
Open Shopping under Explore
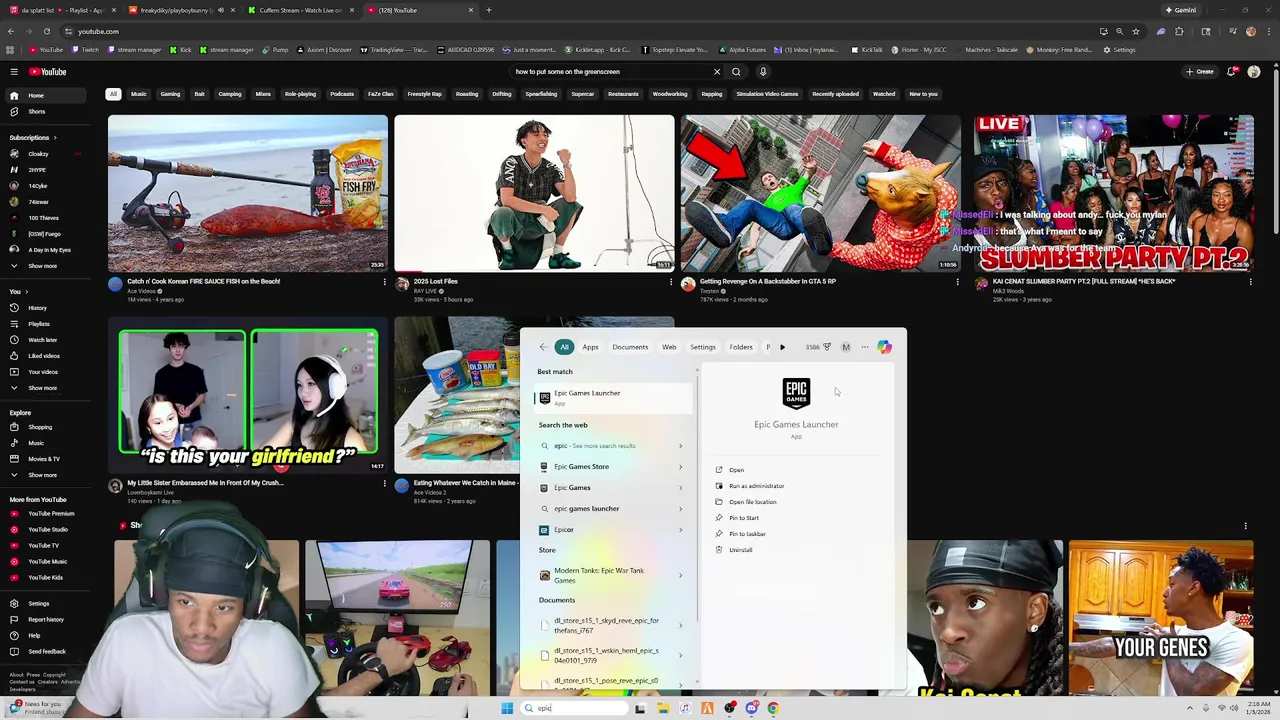pos(48,427)
